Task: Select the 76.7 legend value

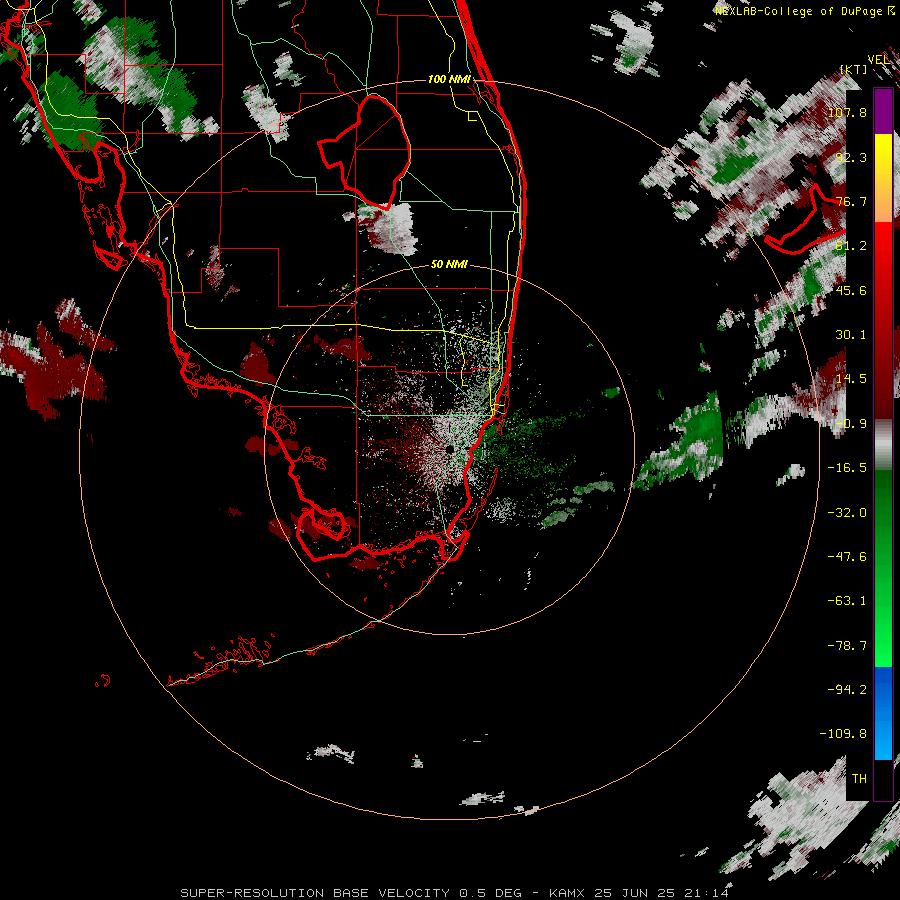Action: click(851, 201)
